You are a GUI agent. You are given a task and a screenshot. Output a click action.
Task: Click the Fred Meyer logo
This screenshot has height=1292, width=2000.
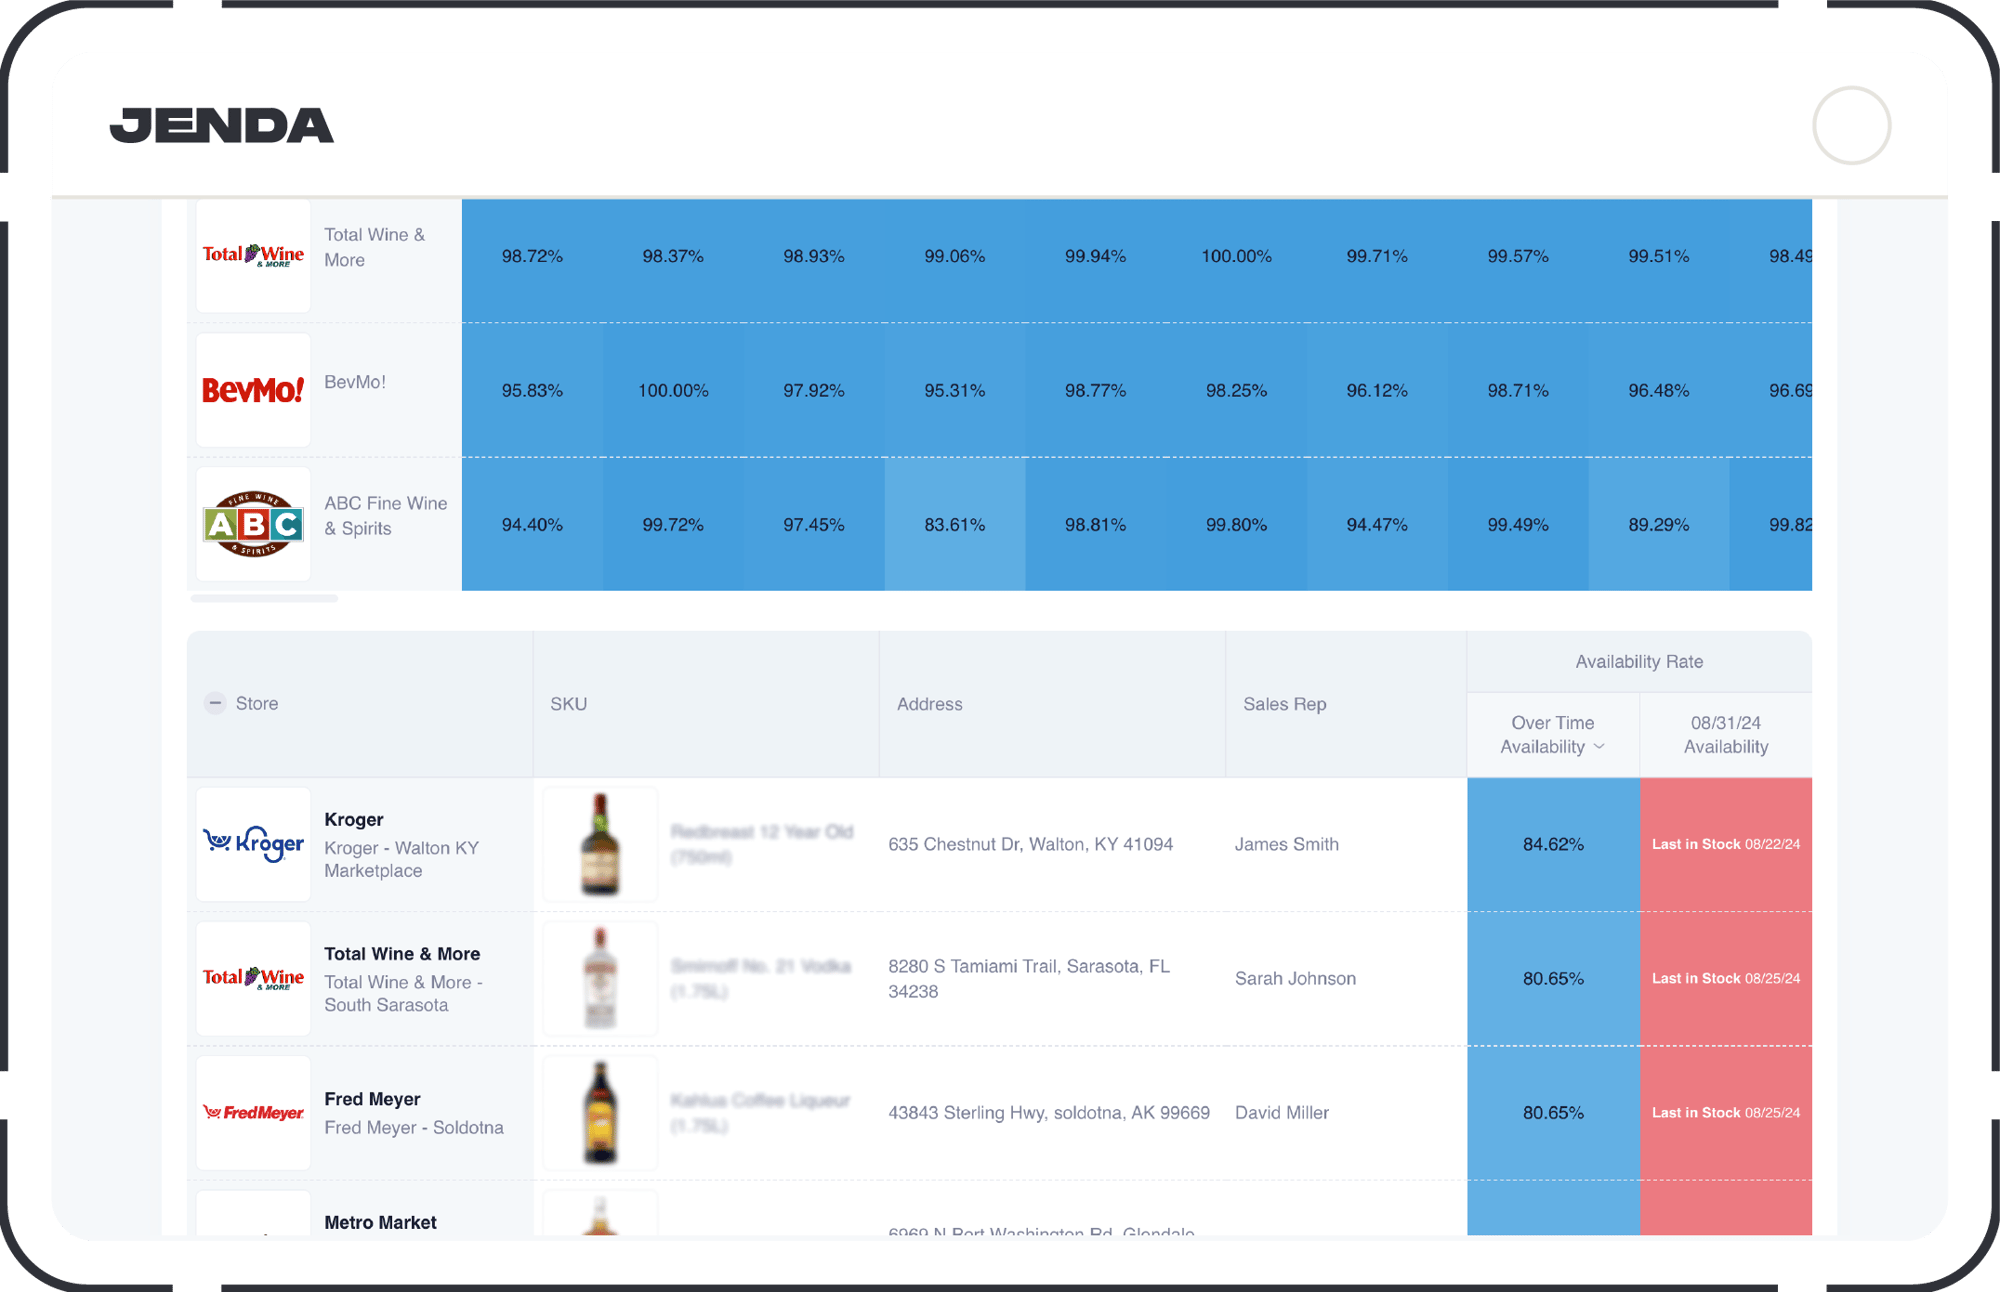pyautogui.click(x=253, y=1112)
